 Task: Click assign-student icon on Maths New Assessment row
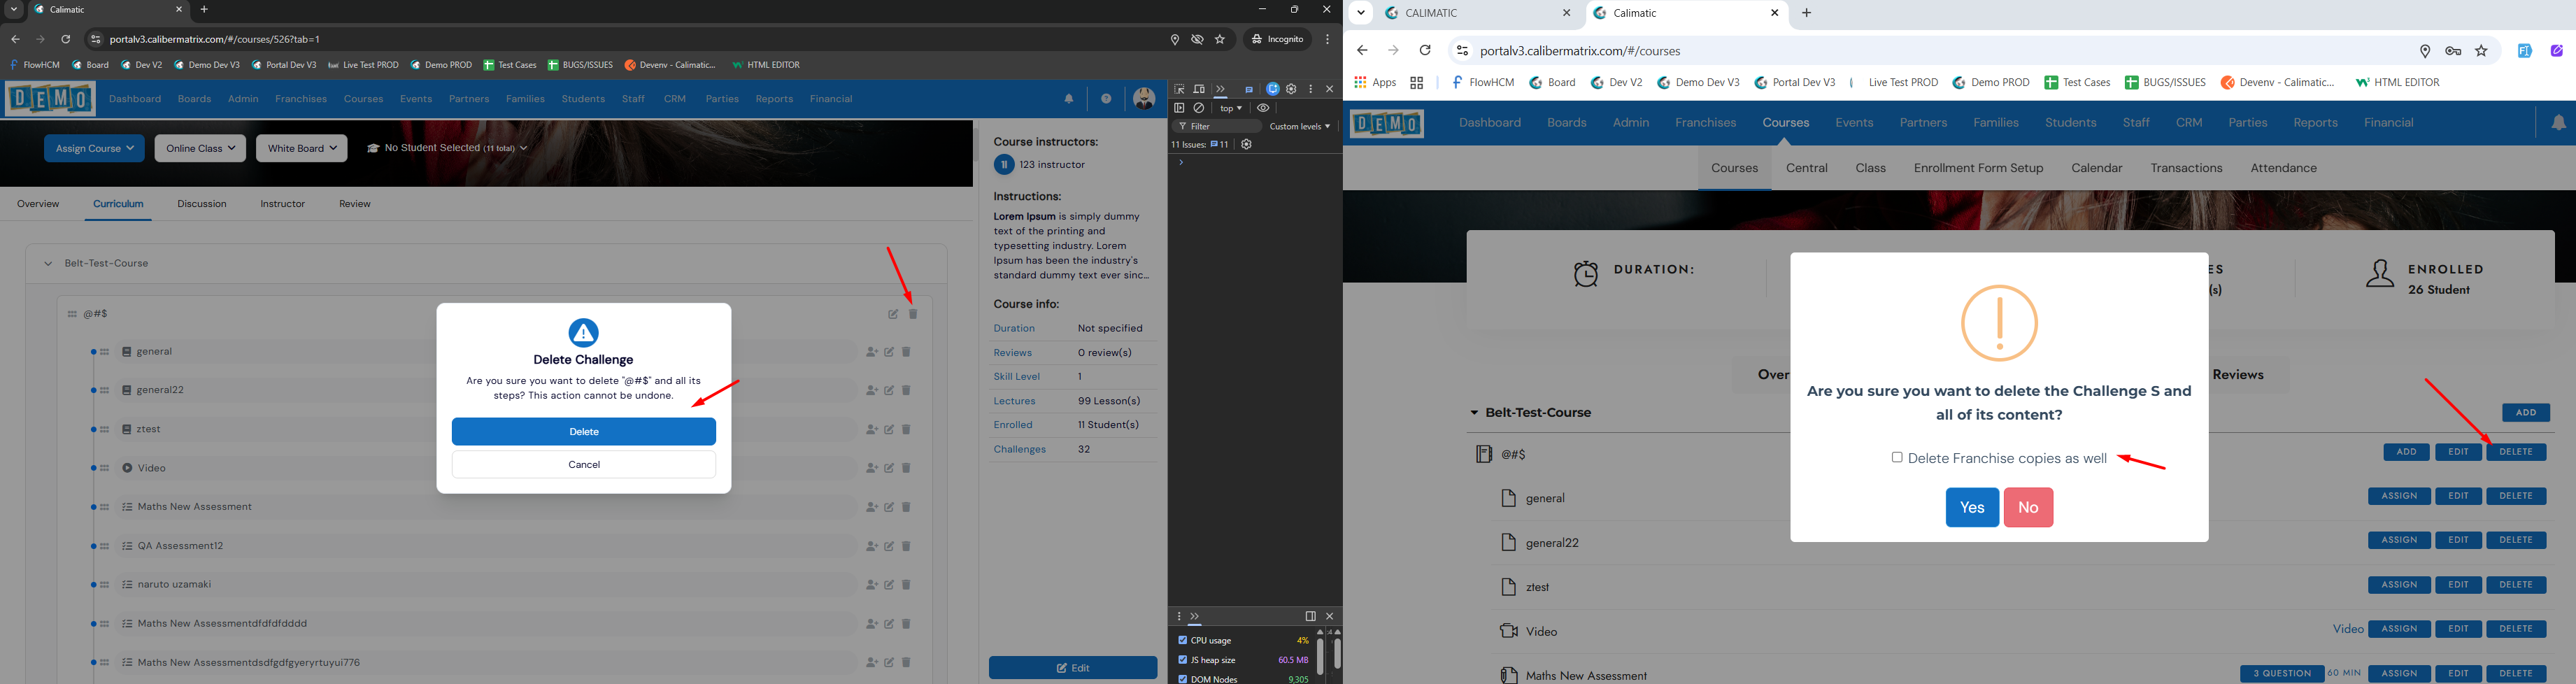(871, 507)
